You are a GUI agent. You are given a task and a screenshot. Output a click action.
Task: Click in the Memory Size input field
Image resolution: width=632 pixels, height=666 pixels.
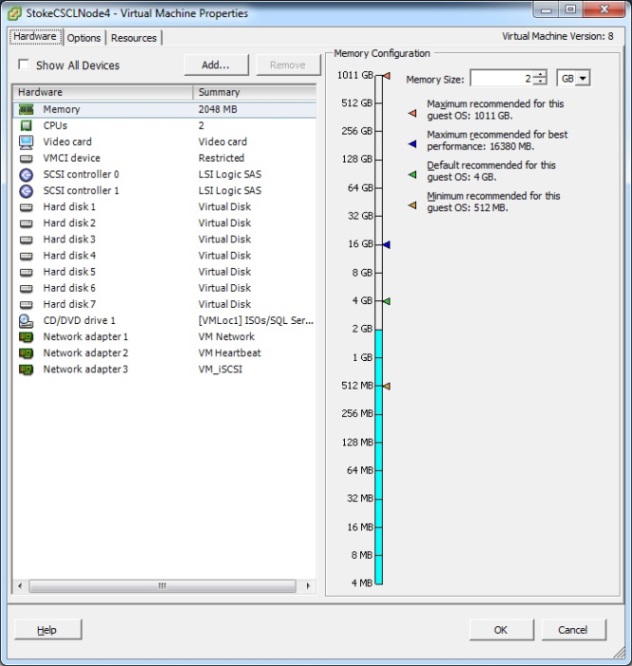click(x=502, y=78)
